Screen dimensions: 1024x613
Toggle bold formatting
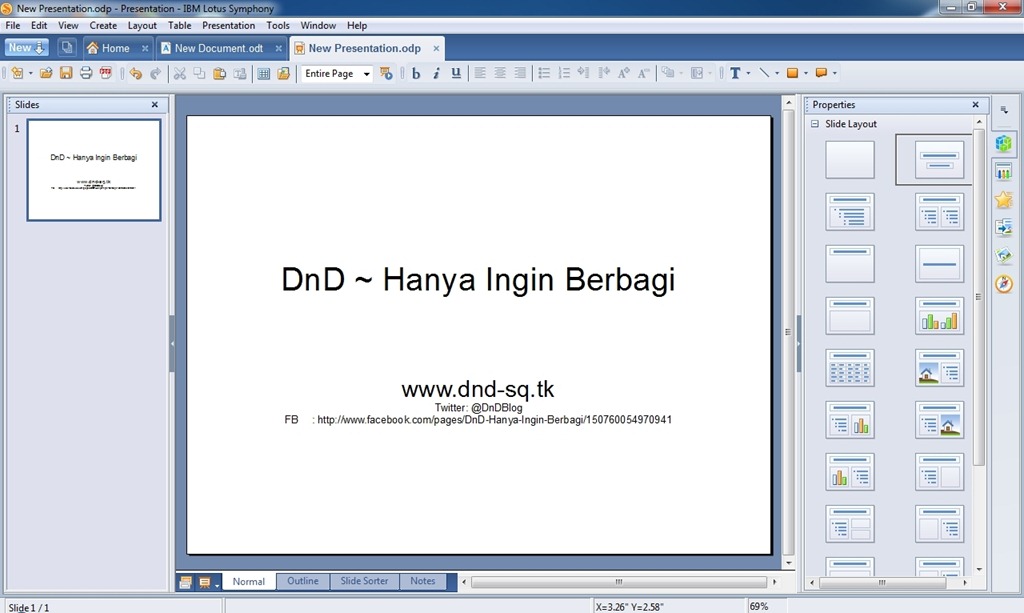416,73
